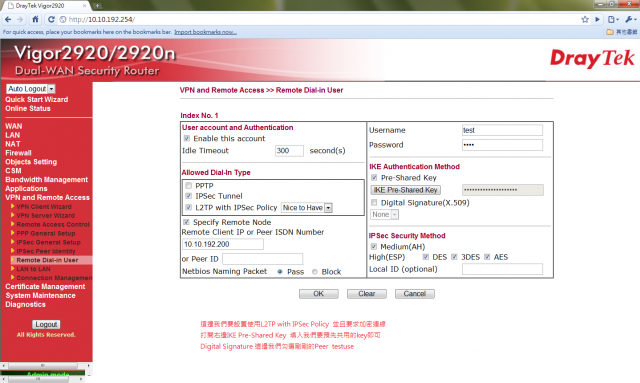640x383 pixels.
Task: Open Remote Access Control submenu item
Action: click(x=53, y=225)
